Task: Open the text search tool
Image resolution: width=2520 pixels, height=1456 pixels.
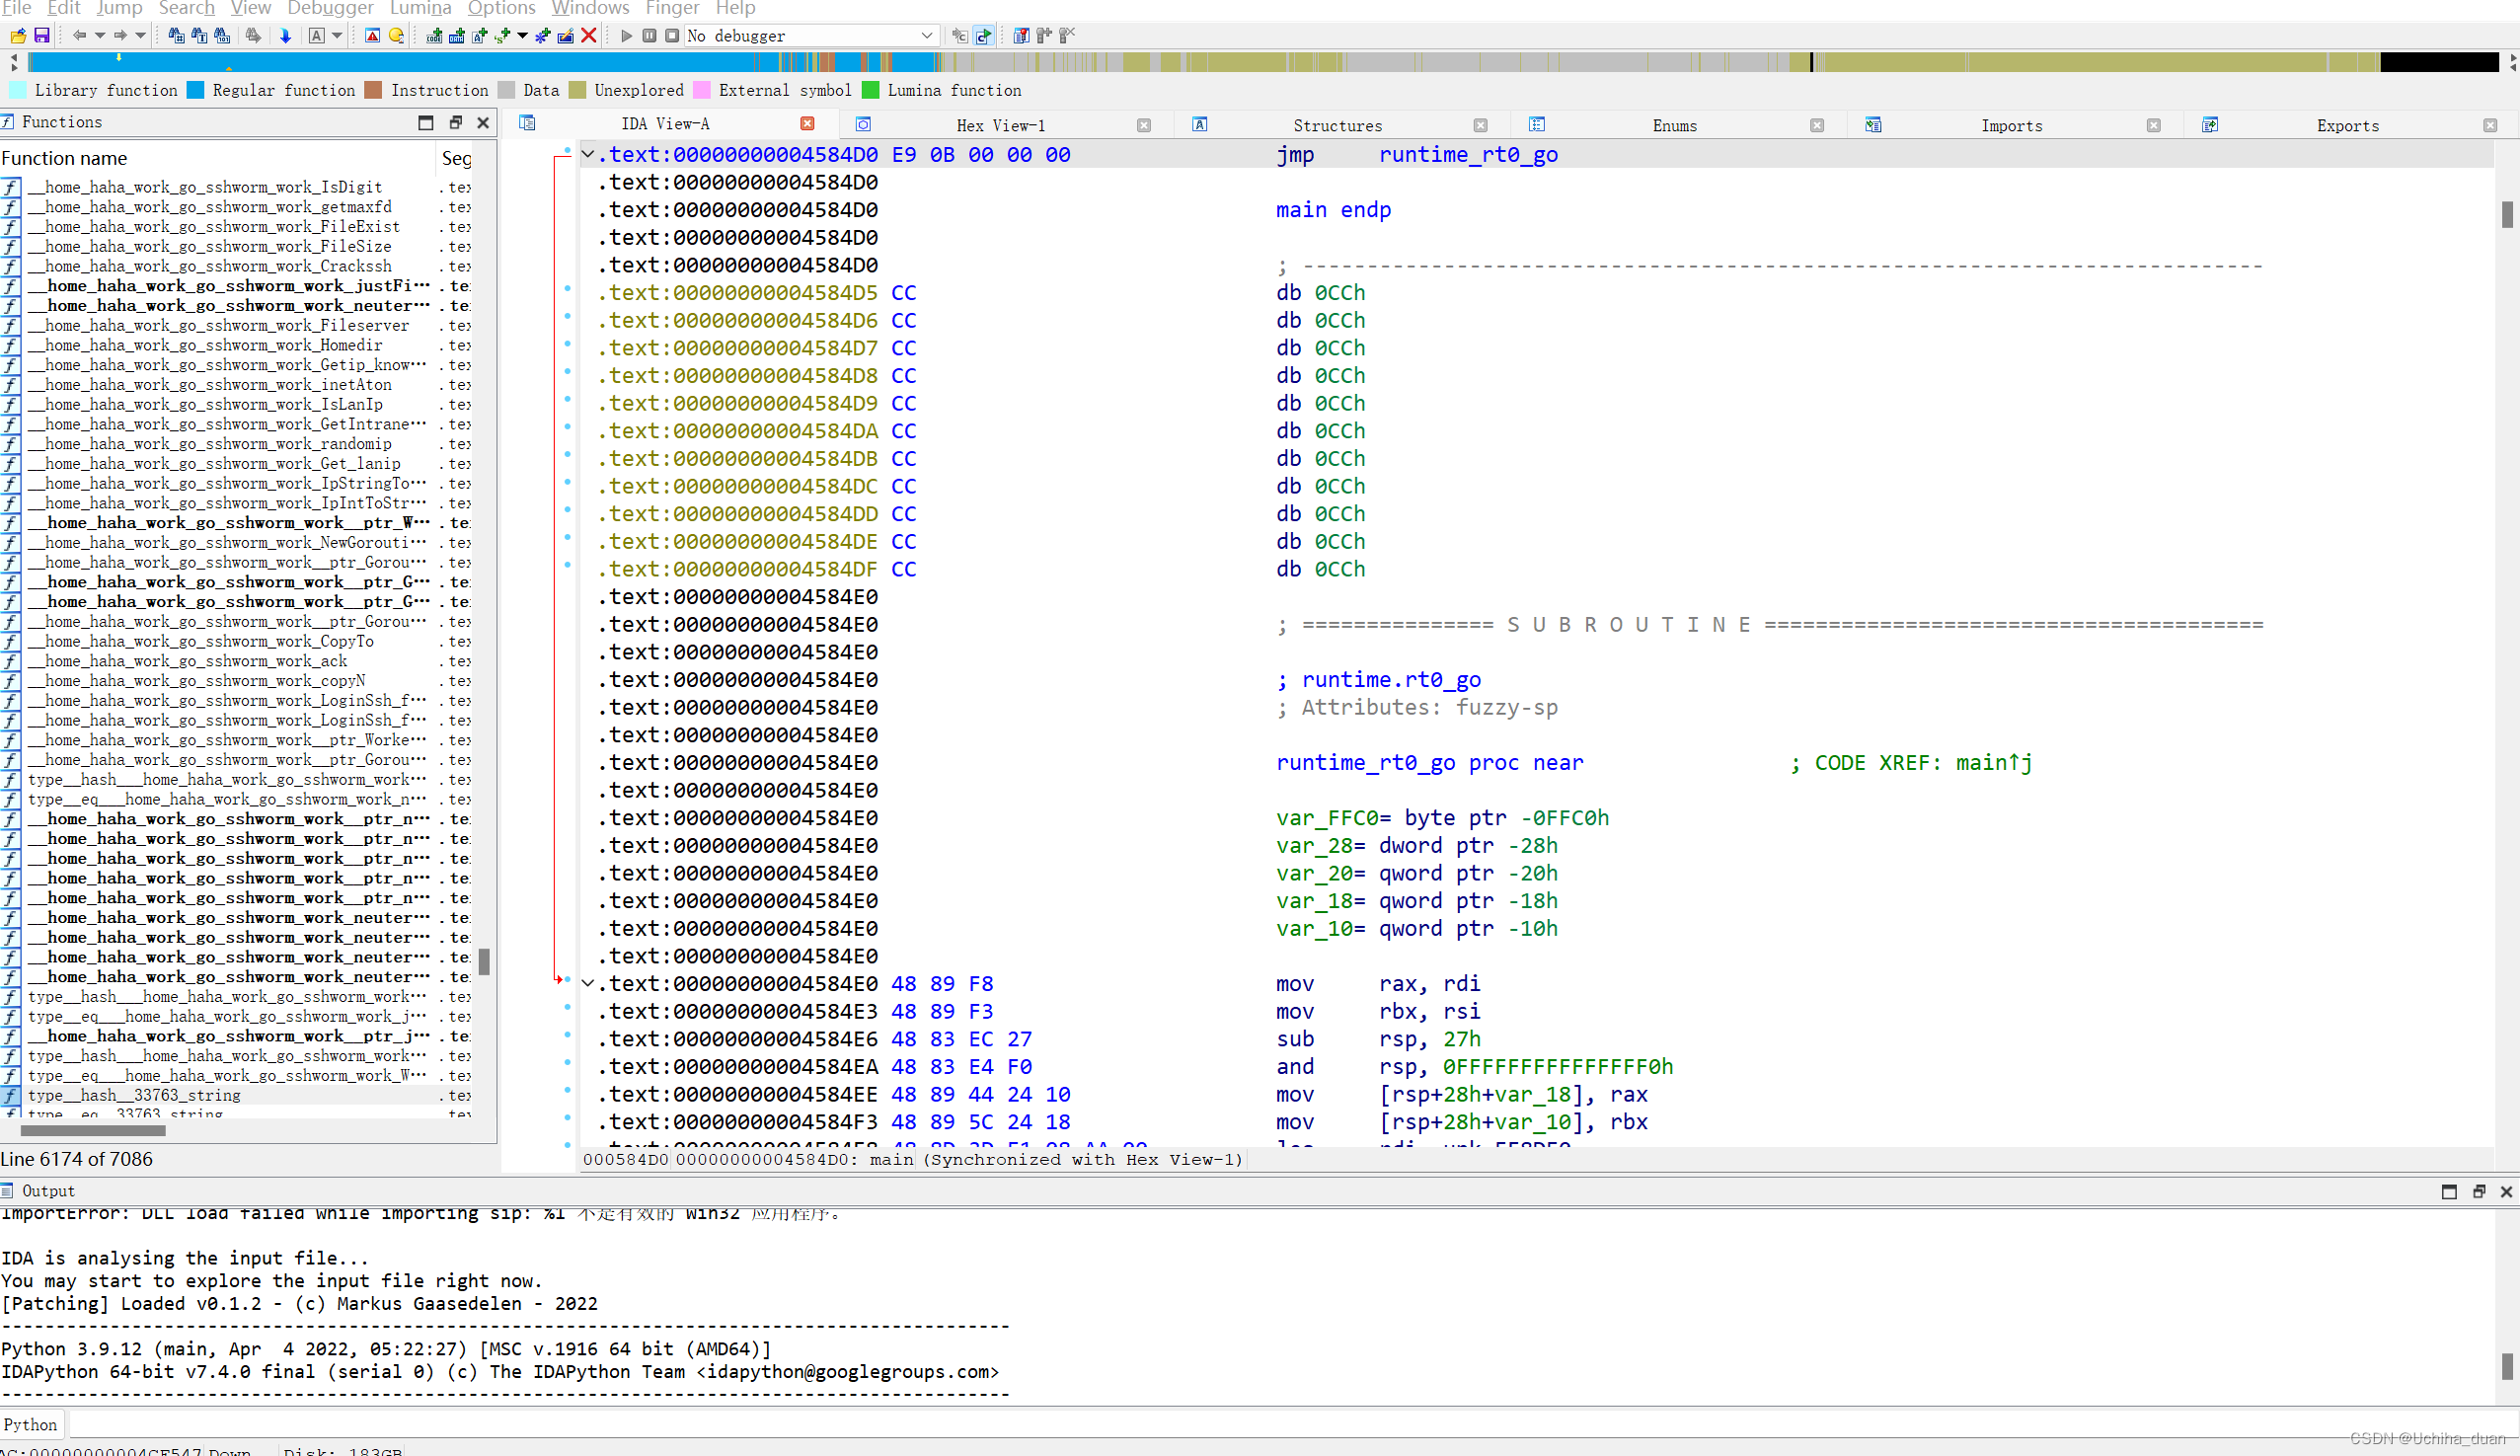Action: pyautogui.click(x=200, y=35)
